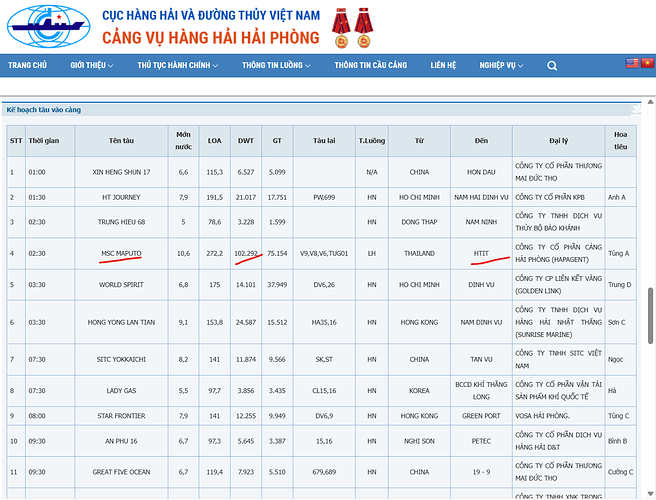Switch language with the US flag icon

point(632,63)
